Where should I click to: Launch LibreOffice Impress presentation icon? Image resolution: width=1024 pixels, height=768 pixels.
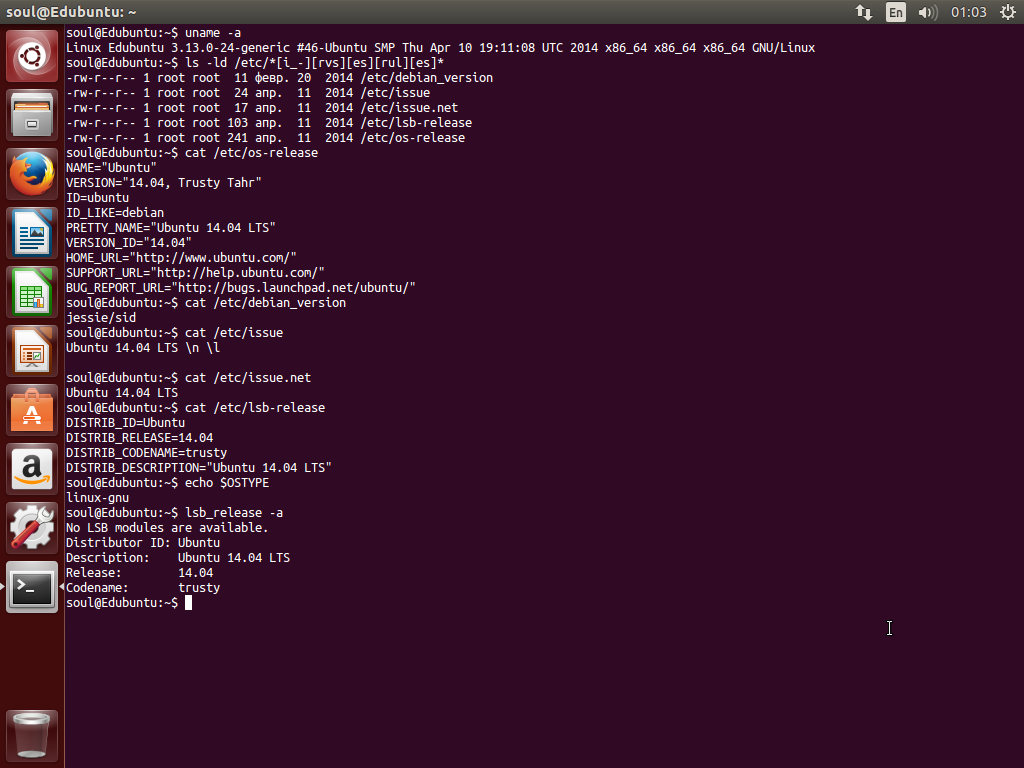(x=31, y=351)
